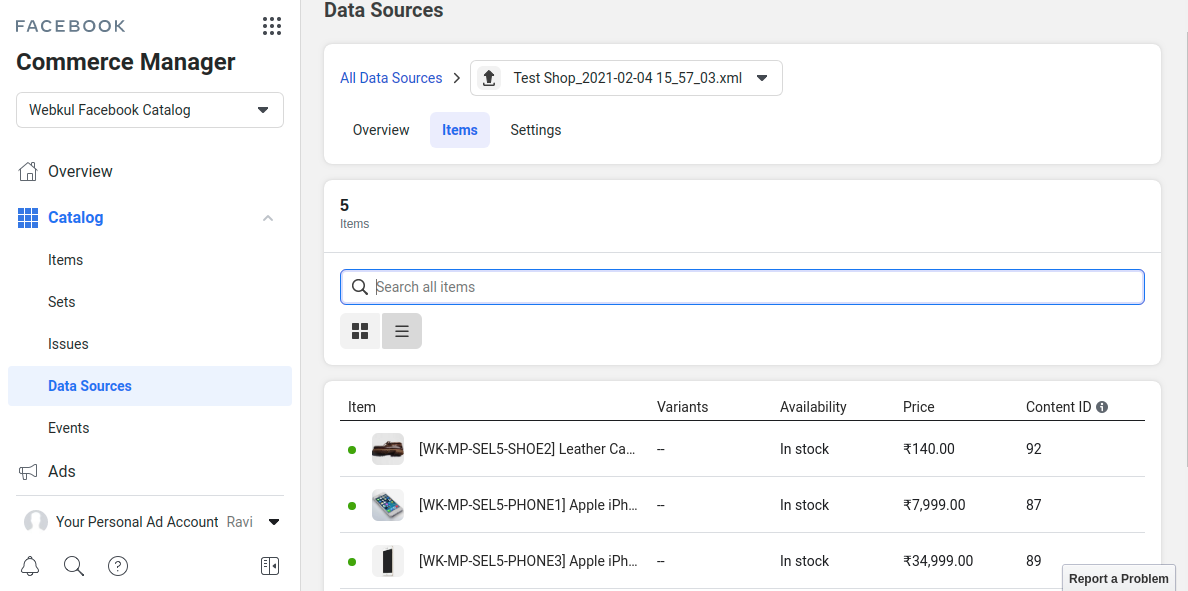
Task: Click Content ID 89
Action: tap(1034, 561)
